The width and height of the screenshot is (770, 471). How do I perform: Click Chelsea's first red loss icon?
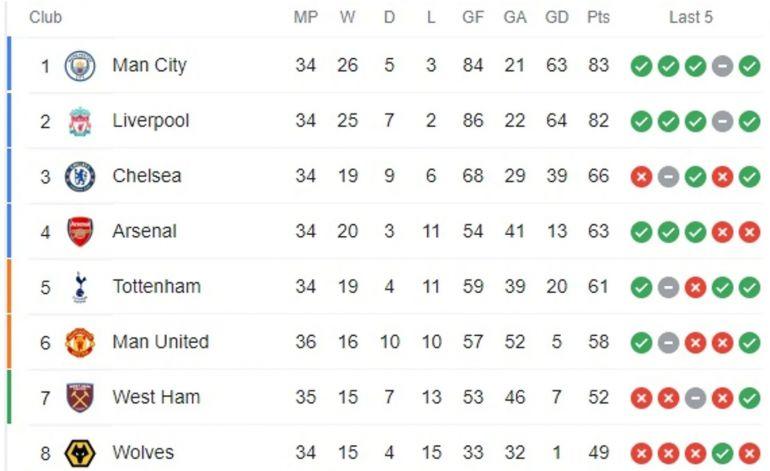point(641,176)
